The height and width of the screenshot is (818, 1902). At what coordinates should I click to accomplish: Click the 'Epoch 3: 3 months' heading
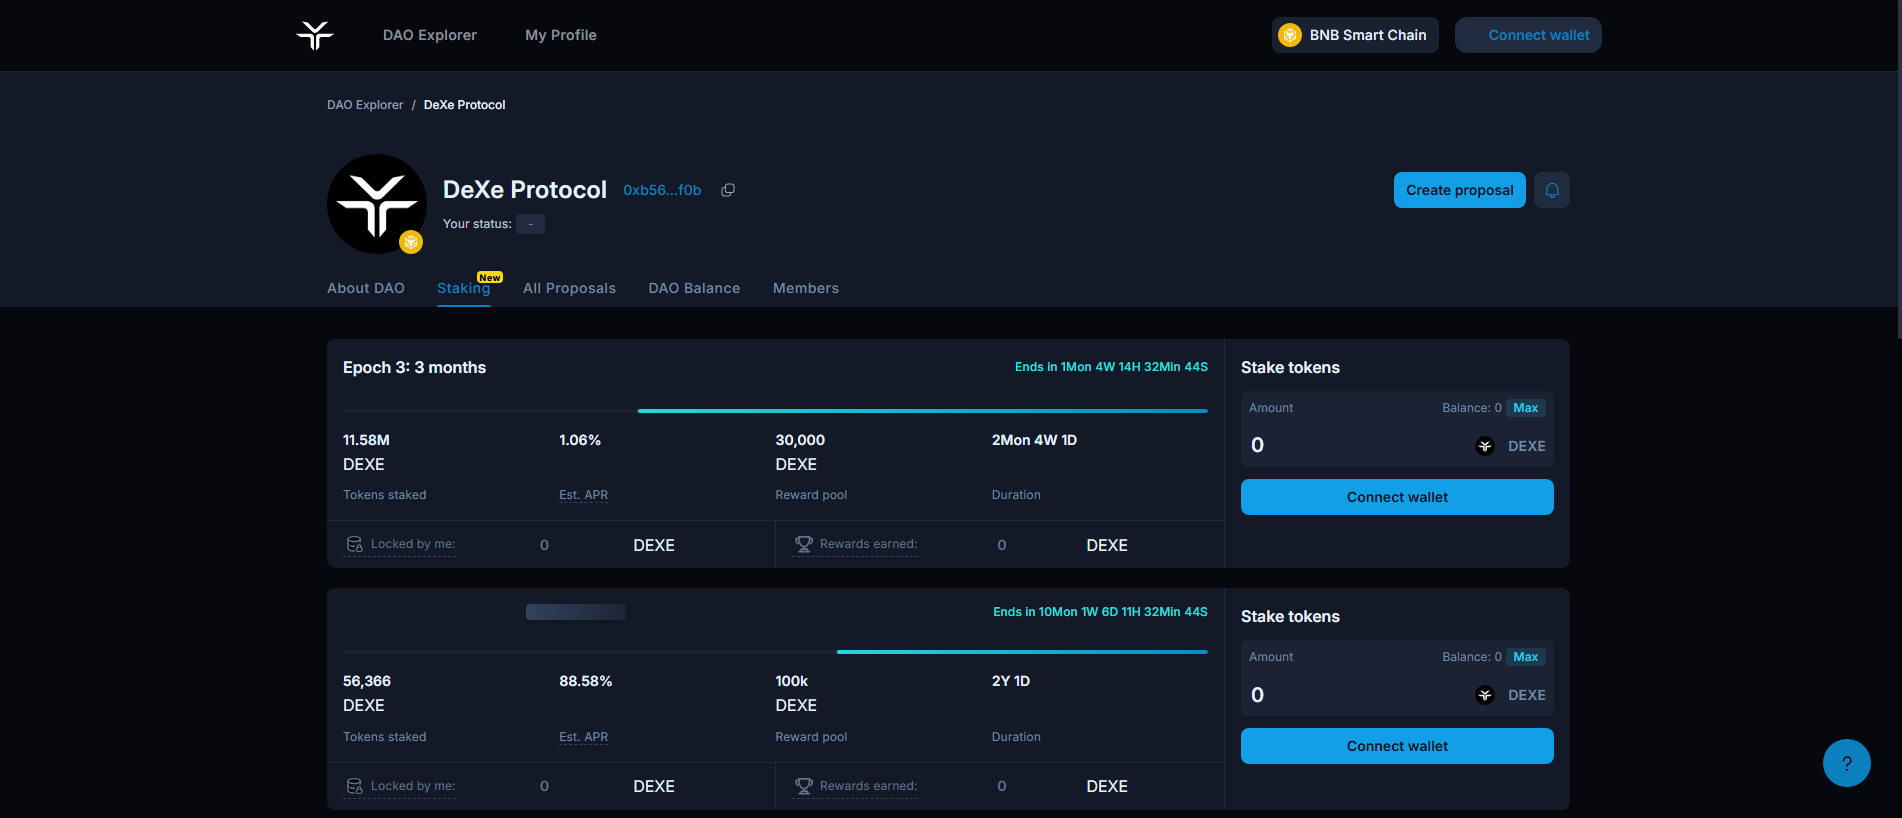tap(414, 367)
